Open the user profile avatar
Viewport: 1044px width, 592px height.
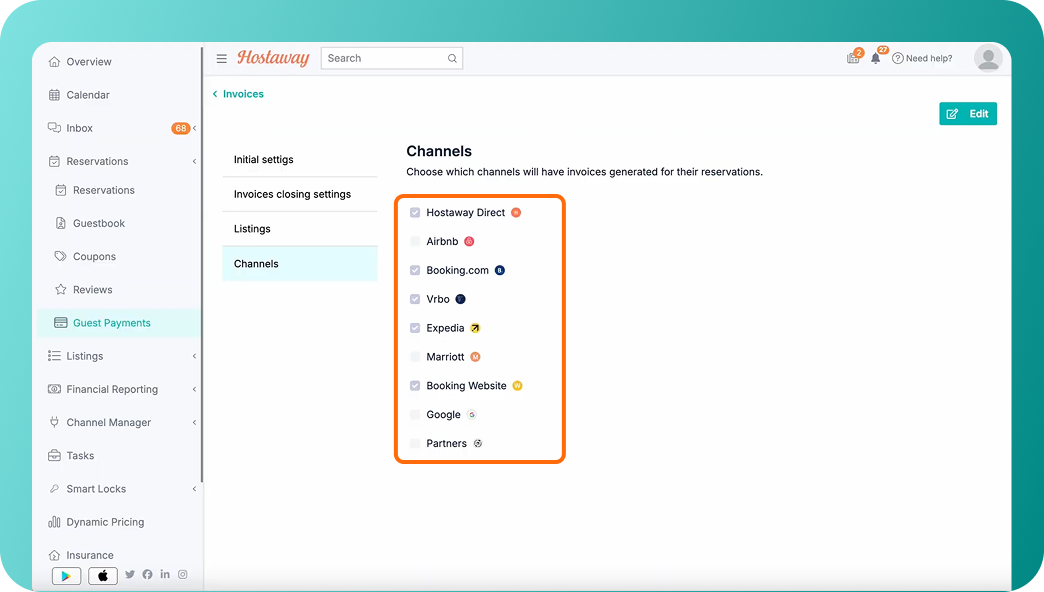click(988, 58)
